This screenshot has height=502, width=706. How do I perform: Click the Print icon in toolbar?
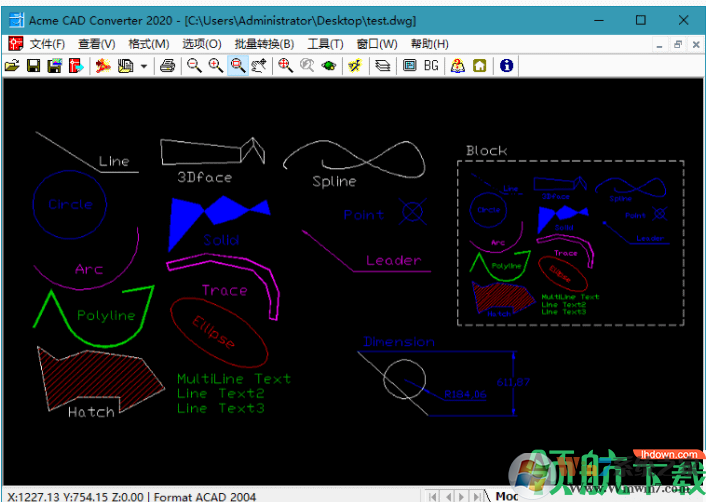(168, 66)
